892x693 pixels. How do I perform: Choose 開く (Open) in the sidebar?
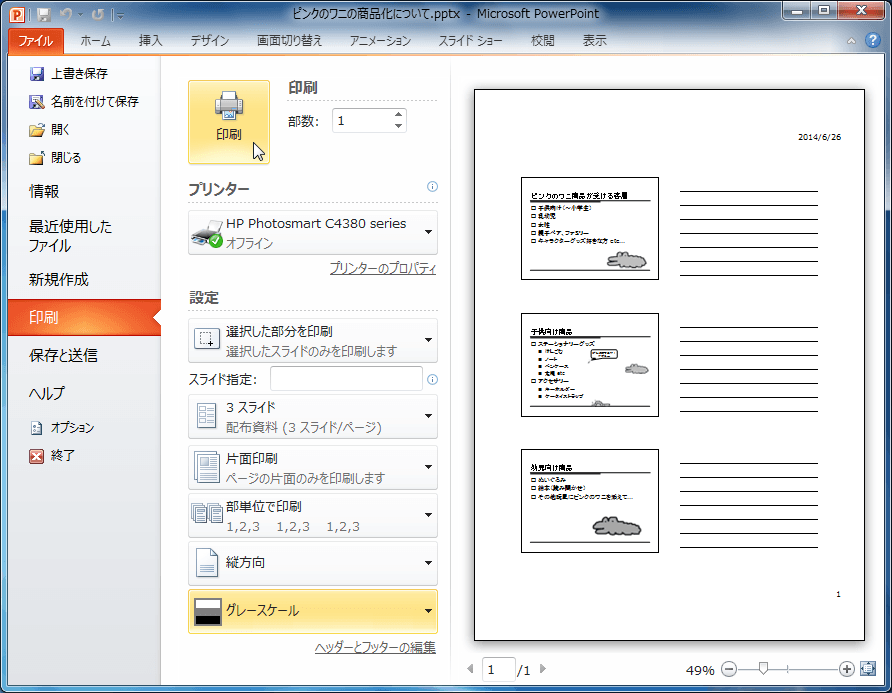(49, 130)
